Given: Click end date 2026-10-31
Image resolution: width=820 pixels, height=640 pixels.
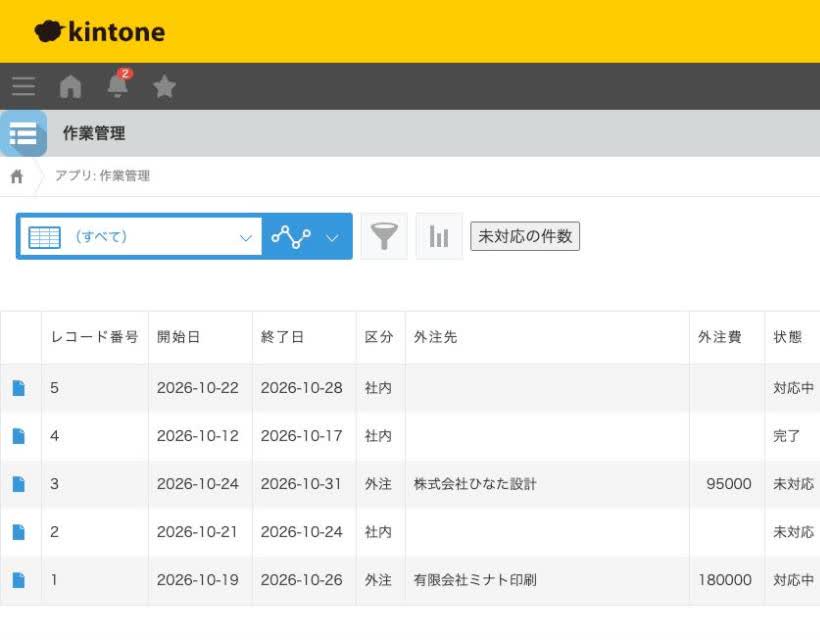Looking at the screenshot, I should pos(301,484).
